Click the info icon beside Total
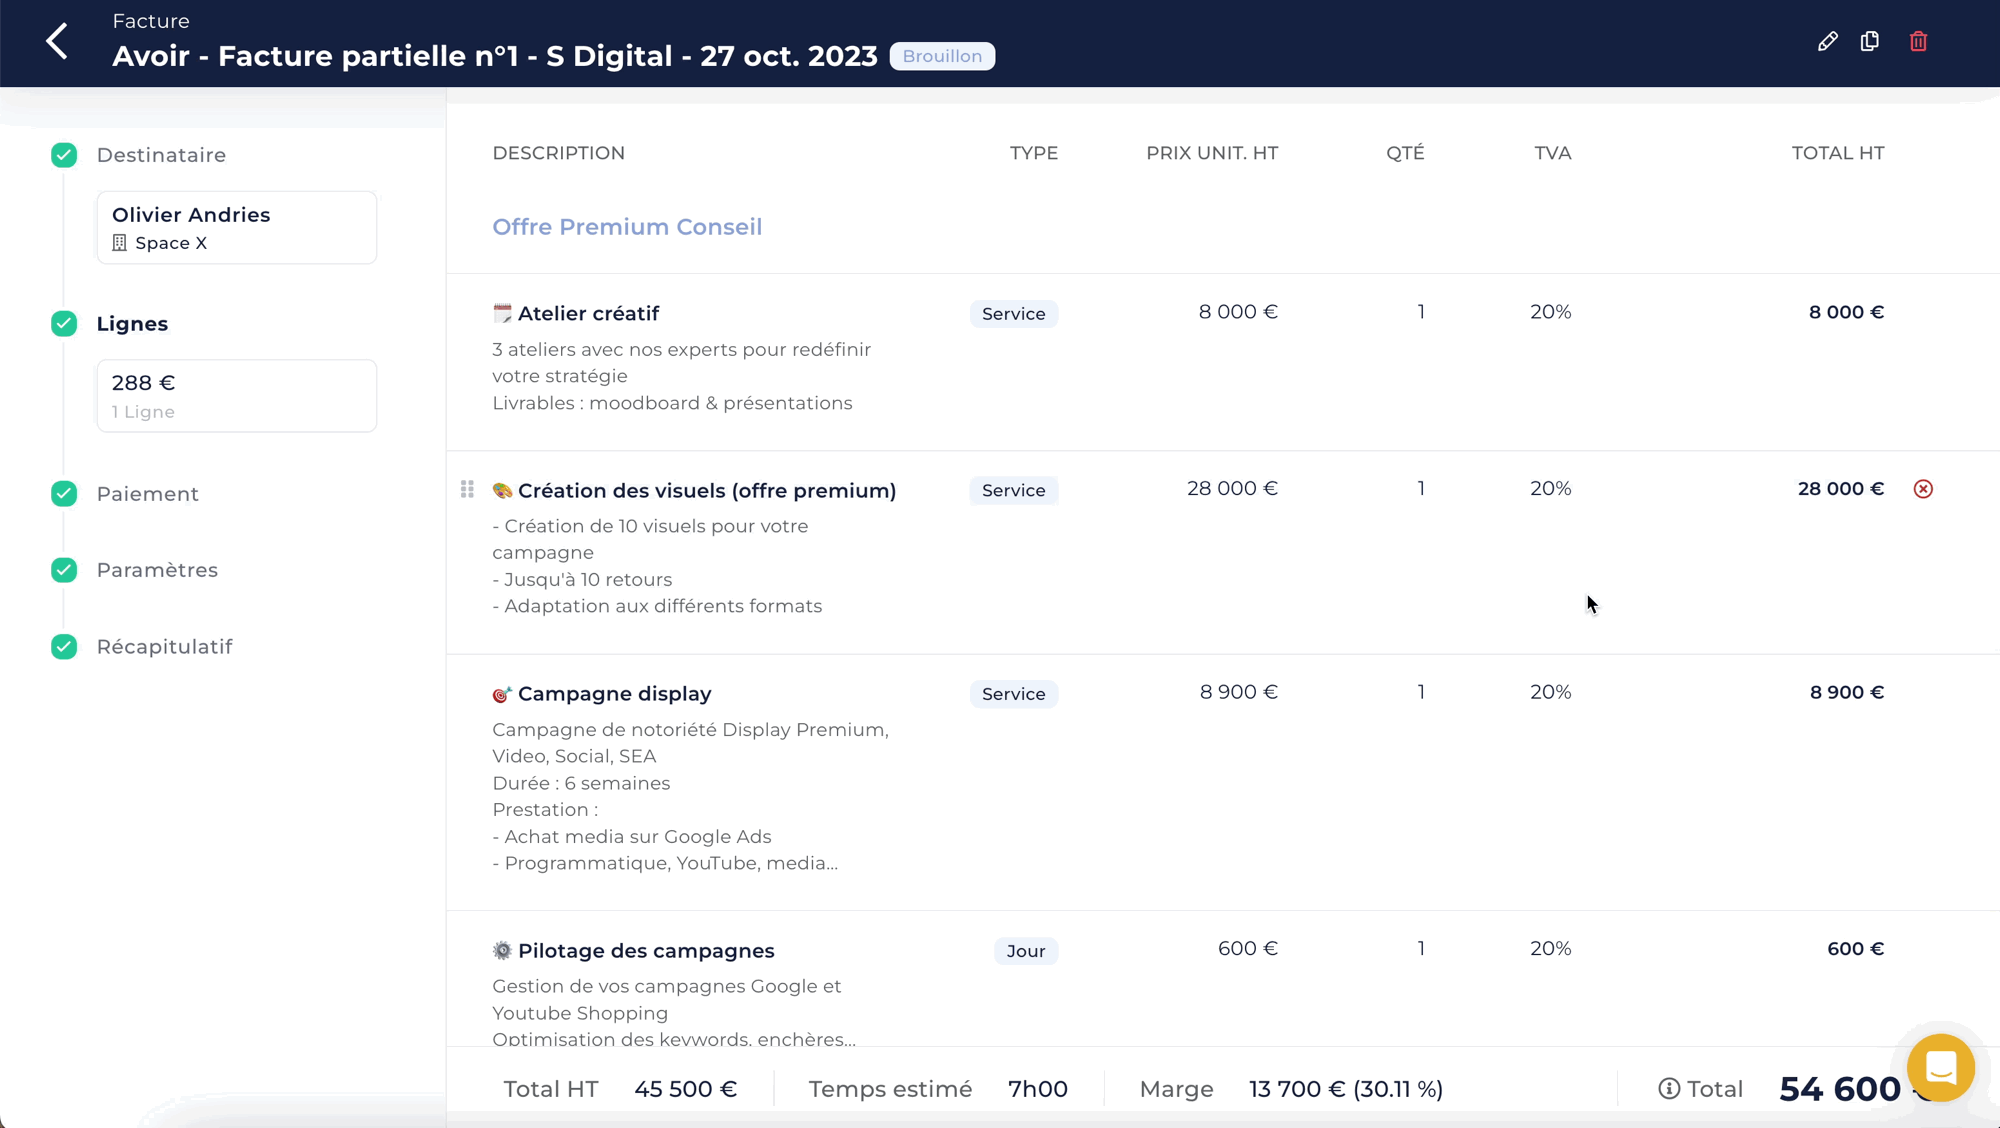This screenshot has width=2000, height=1128. [x=1669, y=1089]
